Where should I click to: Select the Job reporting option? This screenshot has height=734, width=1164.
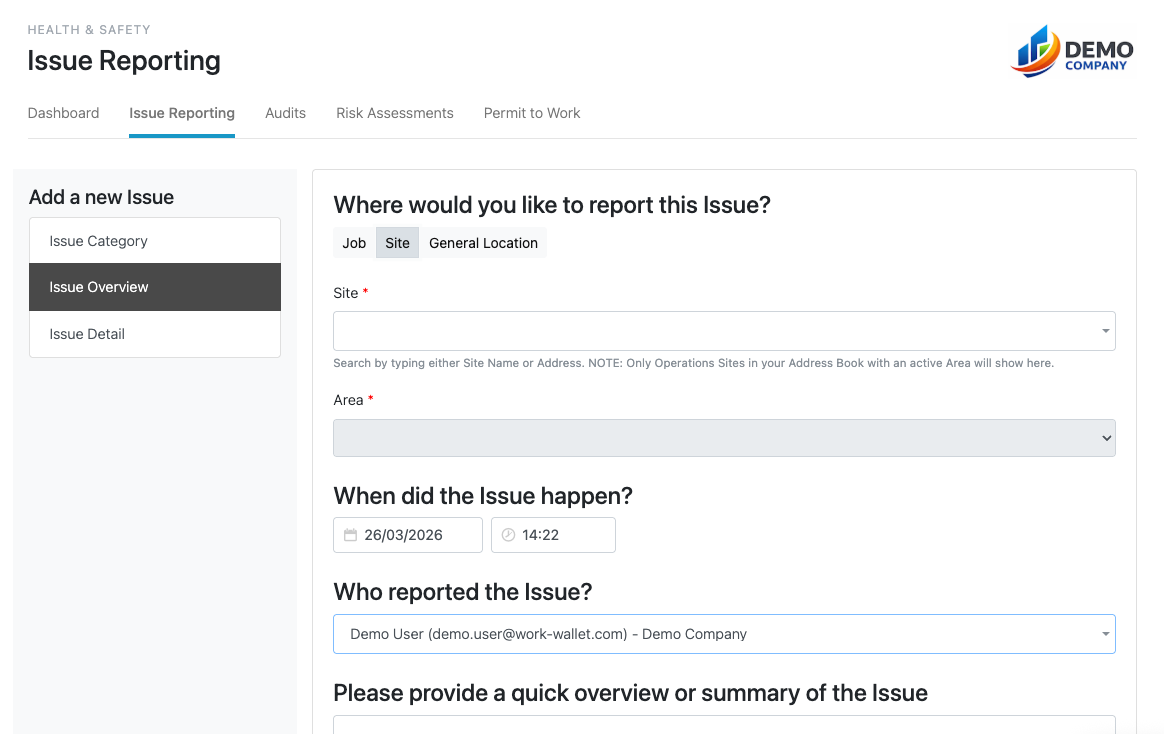[x=353, y=242]
